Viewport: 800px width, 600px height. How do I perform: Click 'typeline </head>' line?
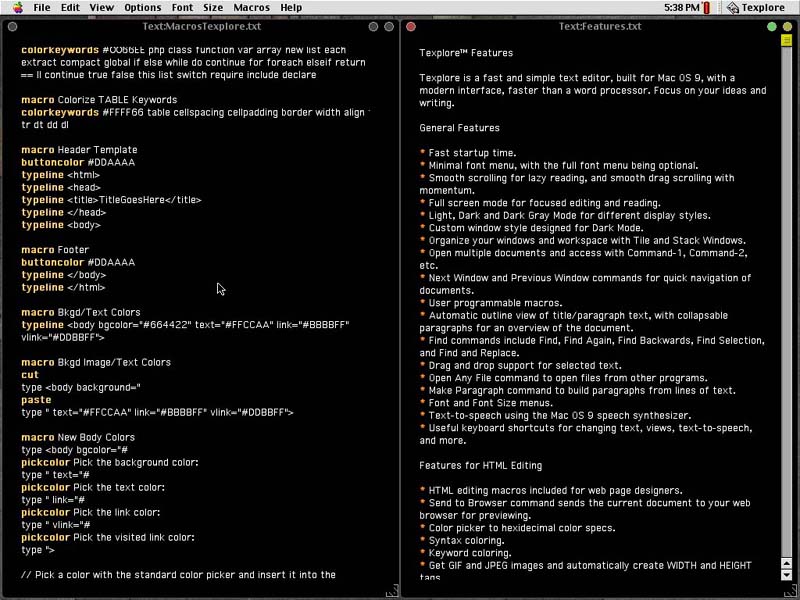point(63,212)
